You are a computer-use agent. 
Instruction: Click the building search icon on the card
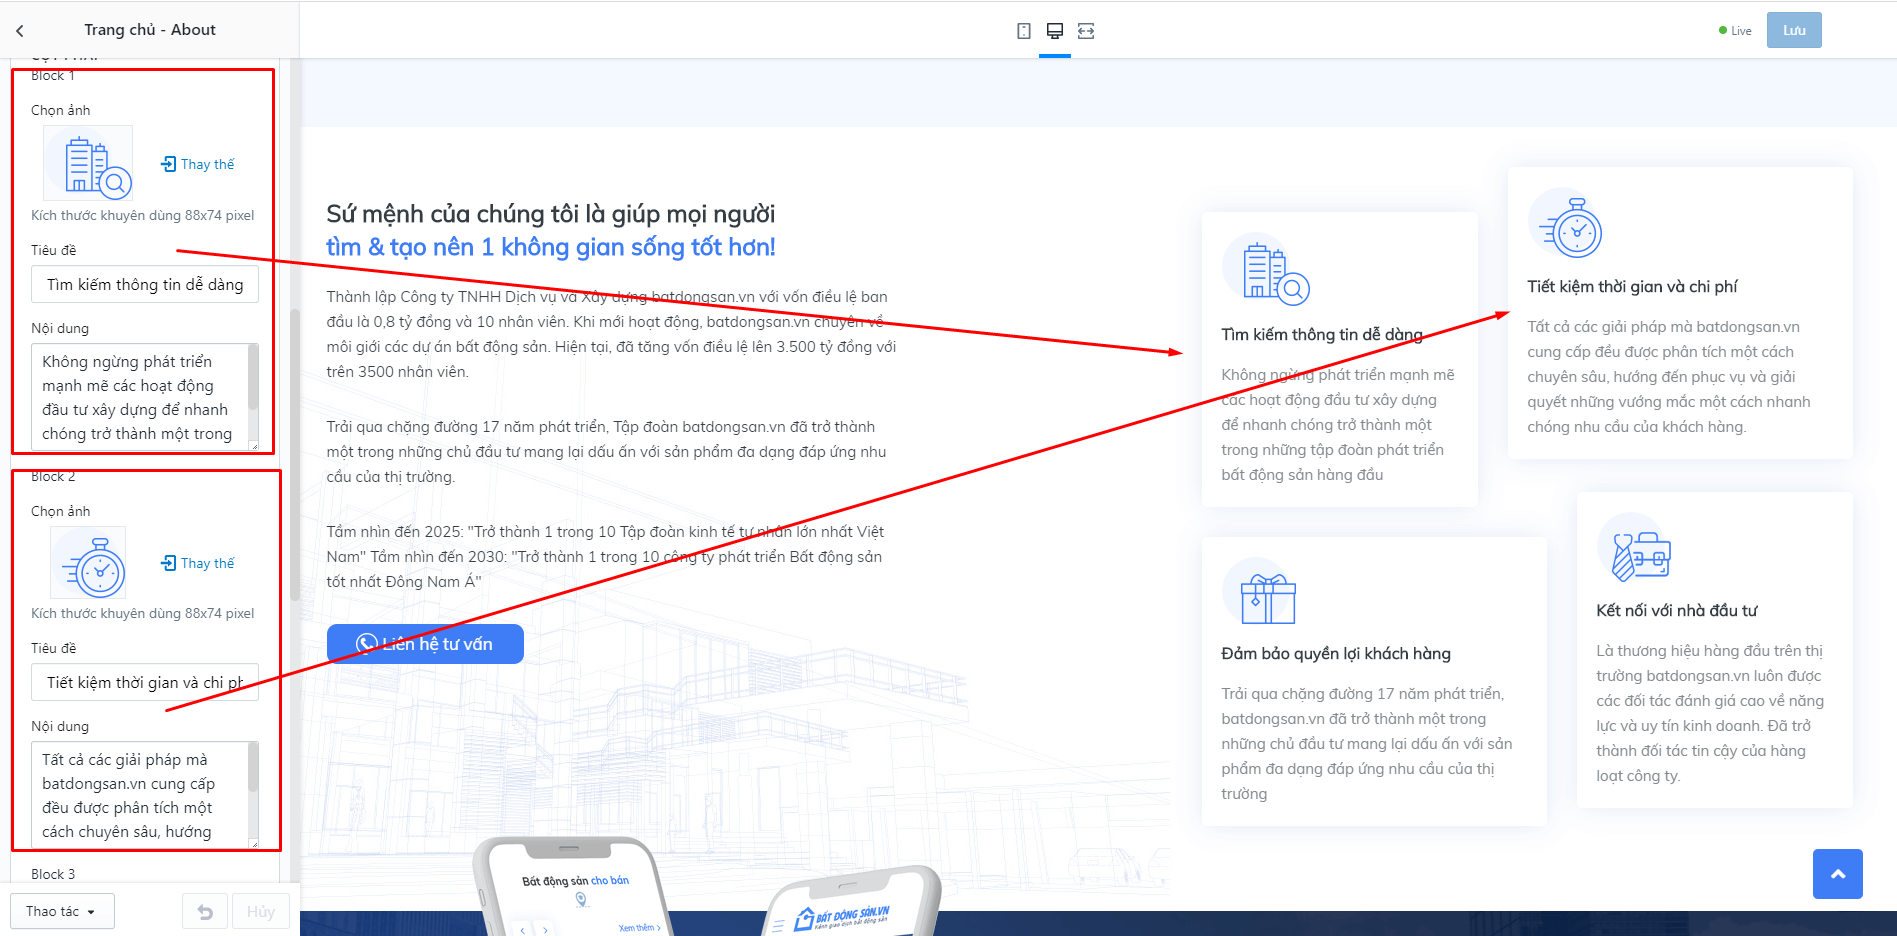click(1266, 271)
